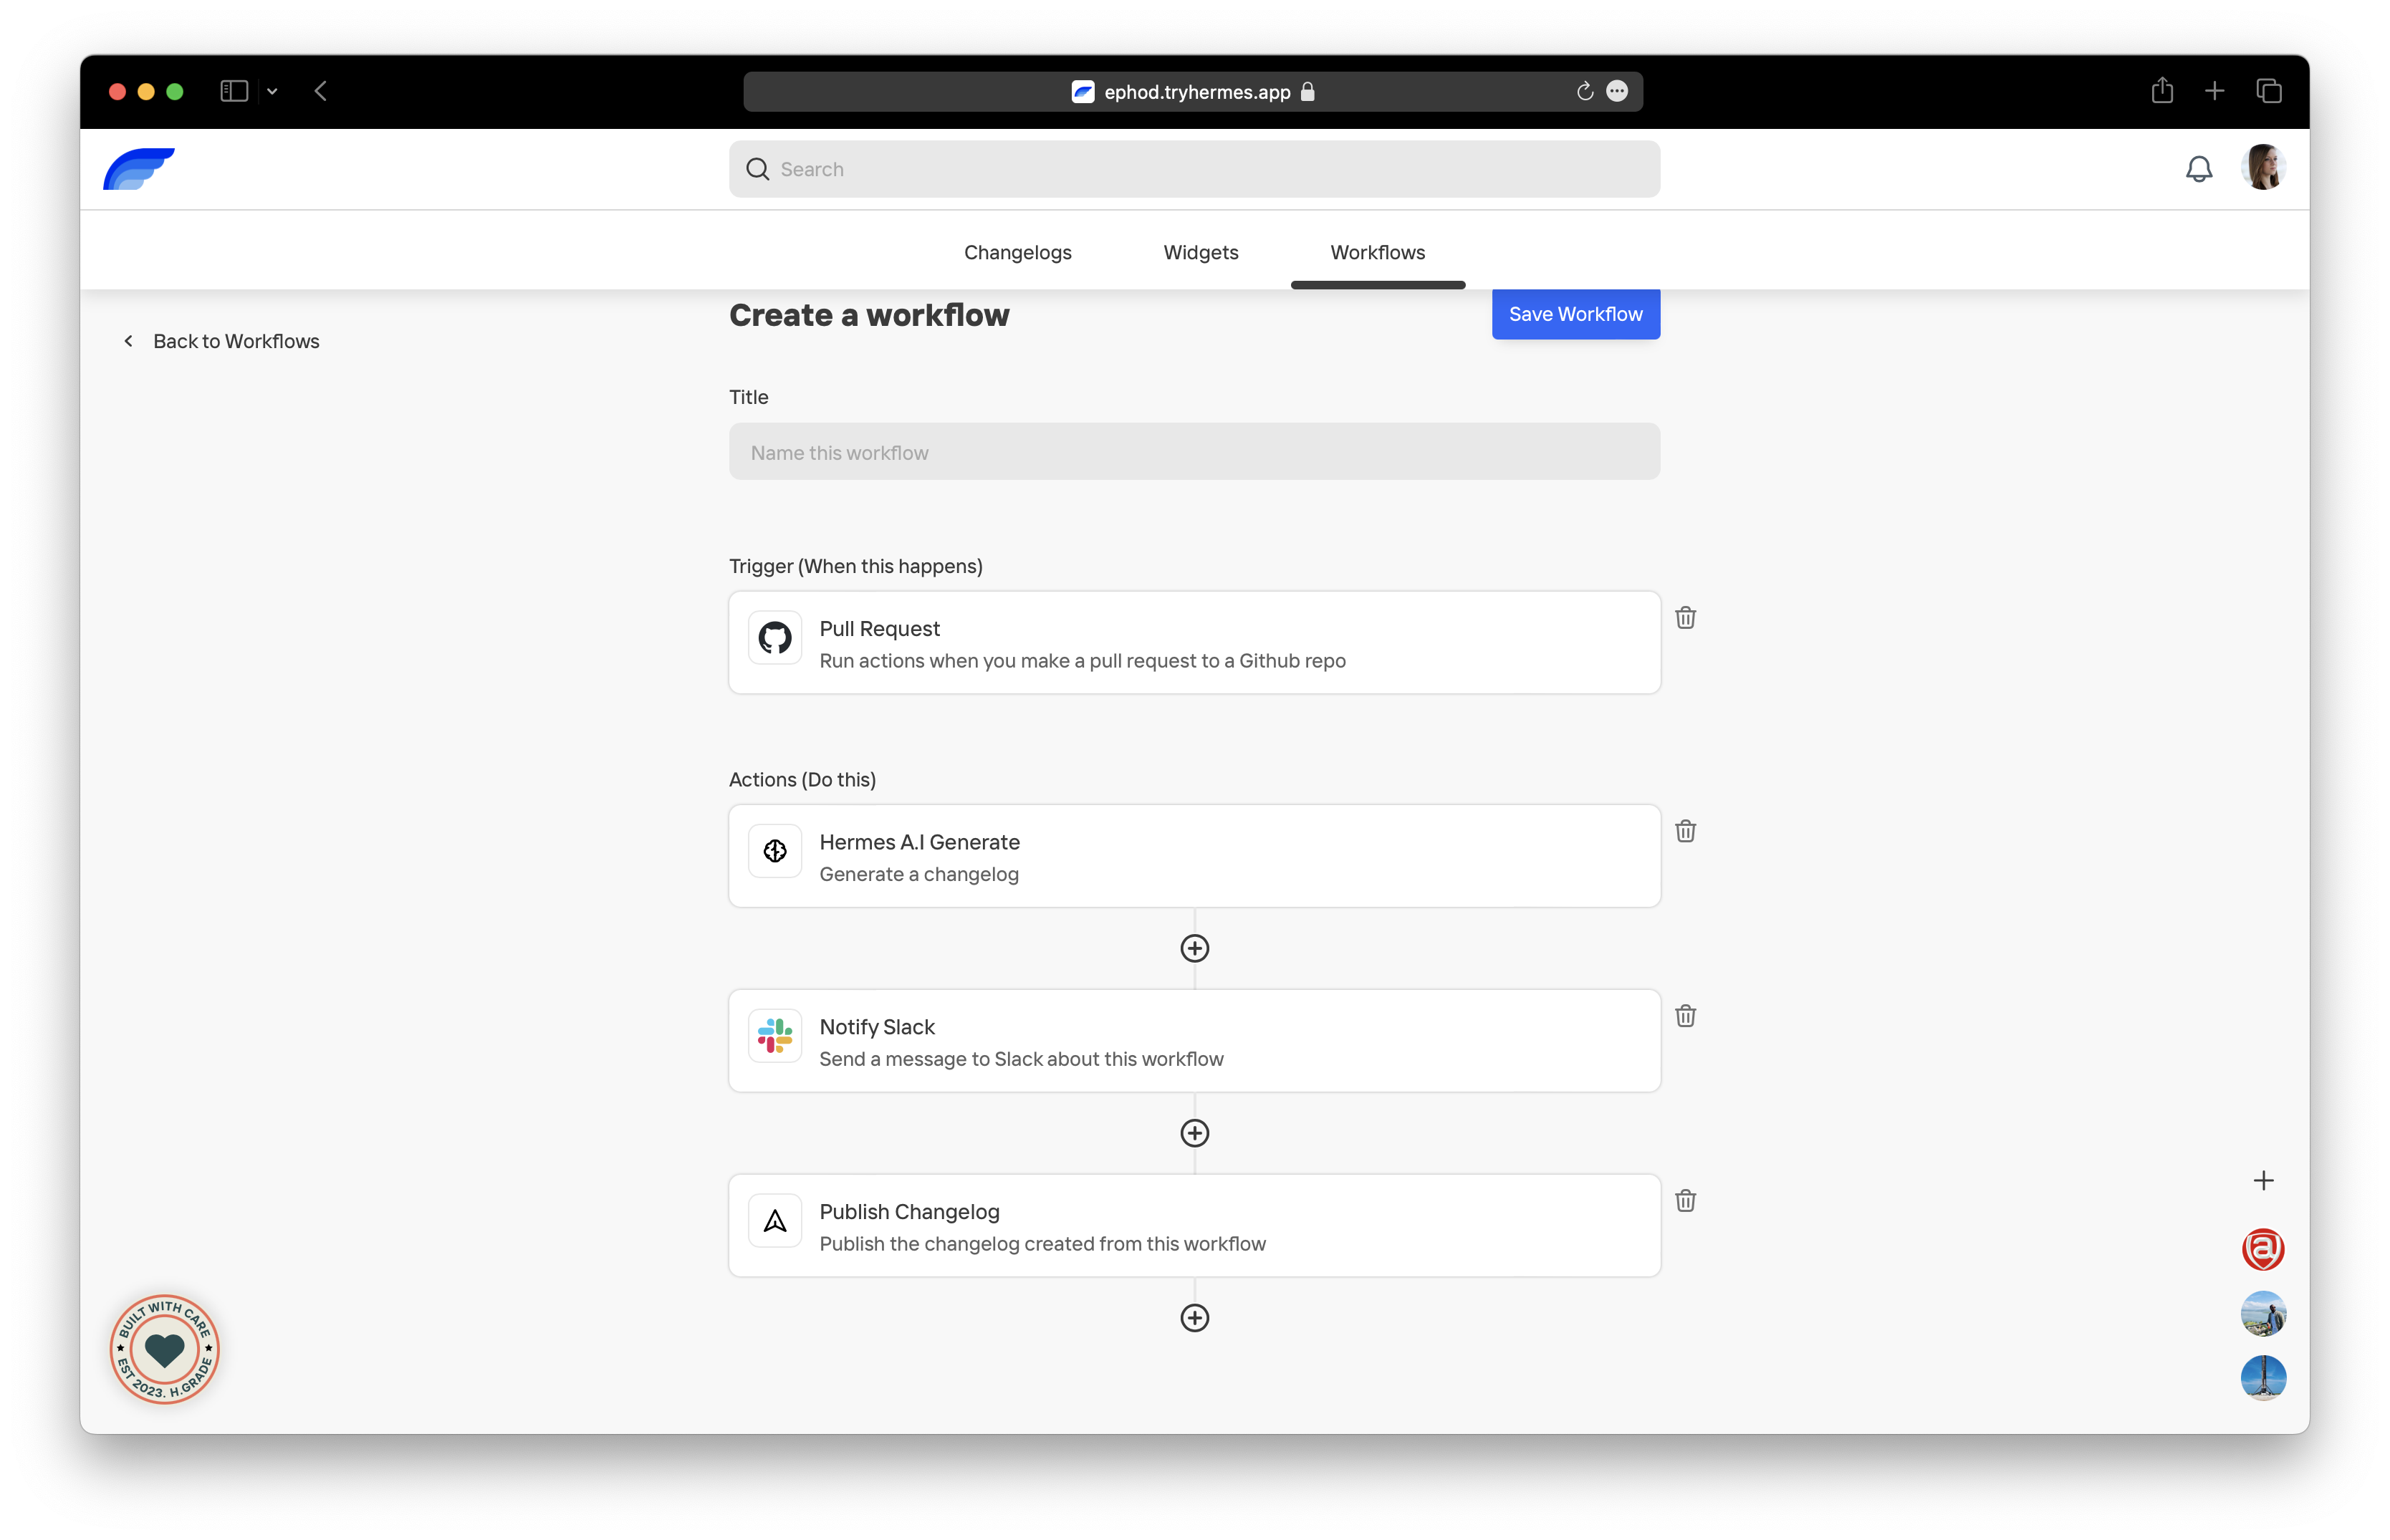The height and width of the screenshot is (1540, 2390).
Task: Remove the Hermes A.I Generate action
Action: 1685,831
